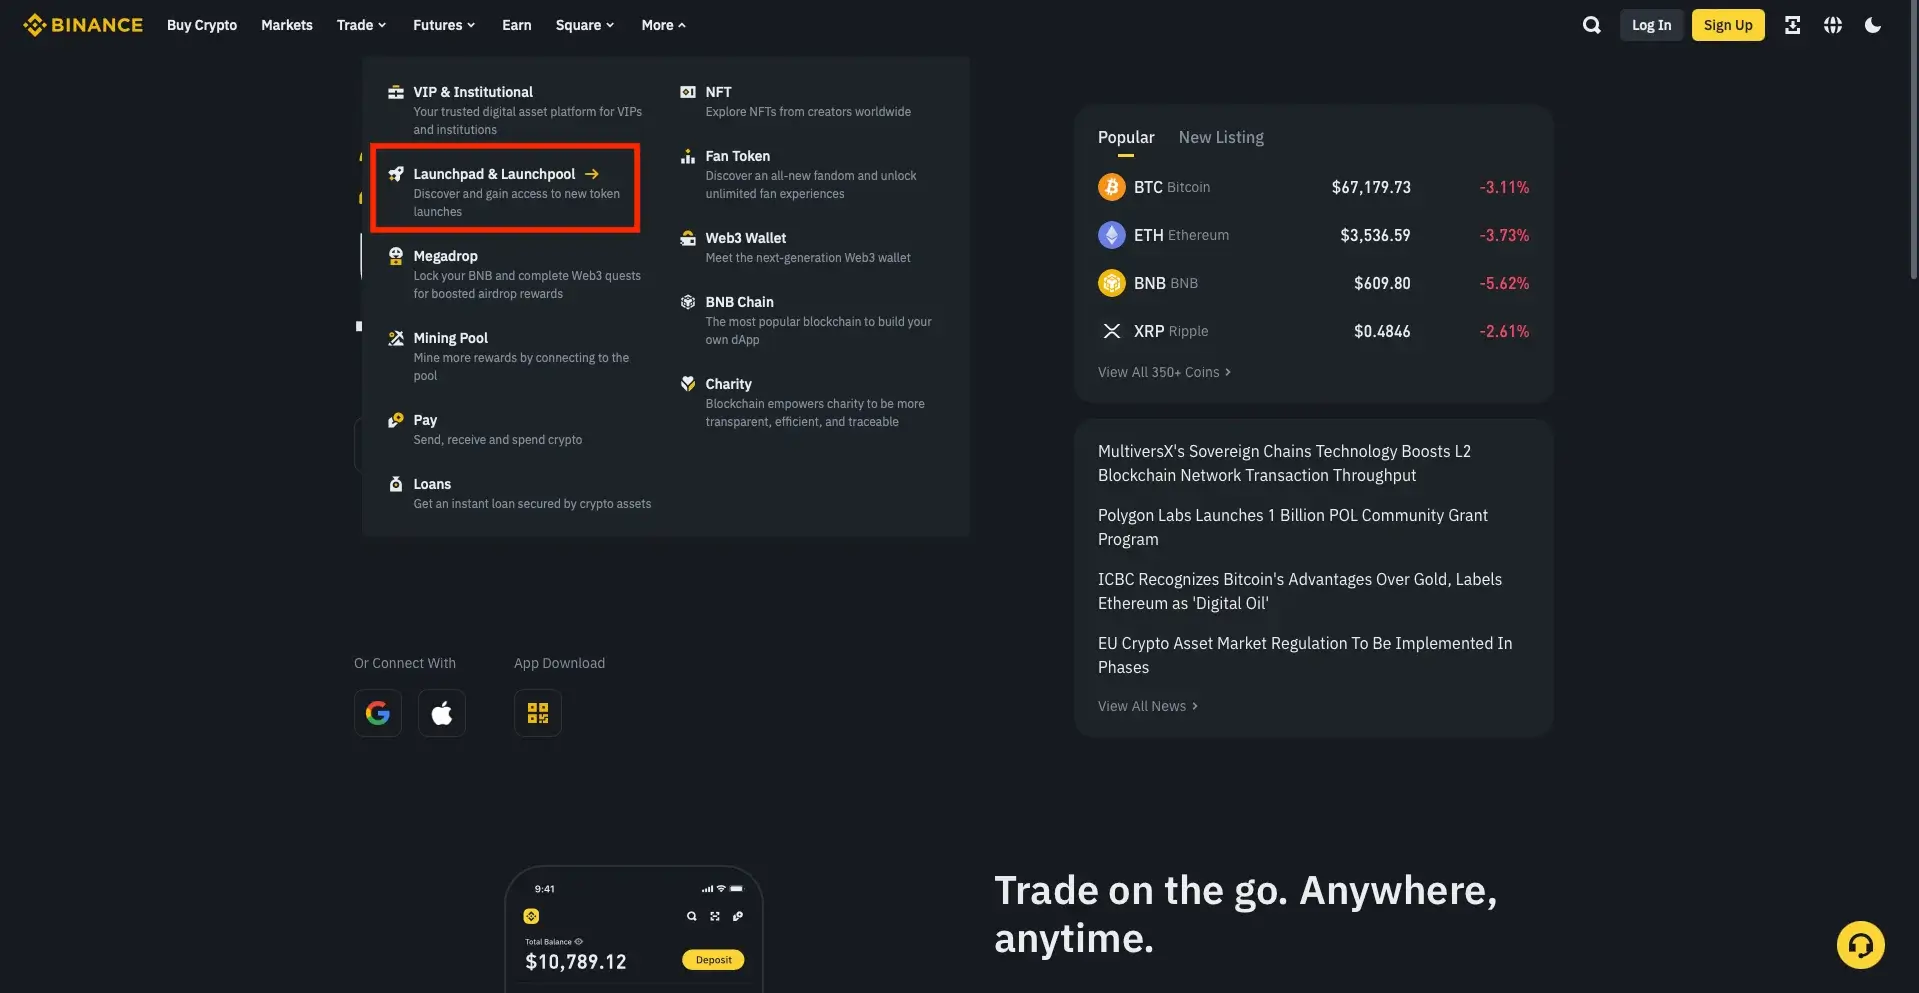Open the search magnifier icon
Viewport: 1919px width, 993px height.
[1591, 25]
